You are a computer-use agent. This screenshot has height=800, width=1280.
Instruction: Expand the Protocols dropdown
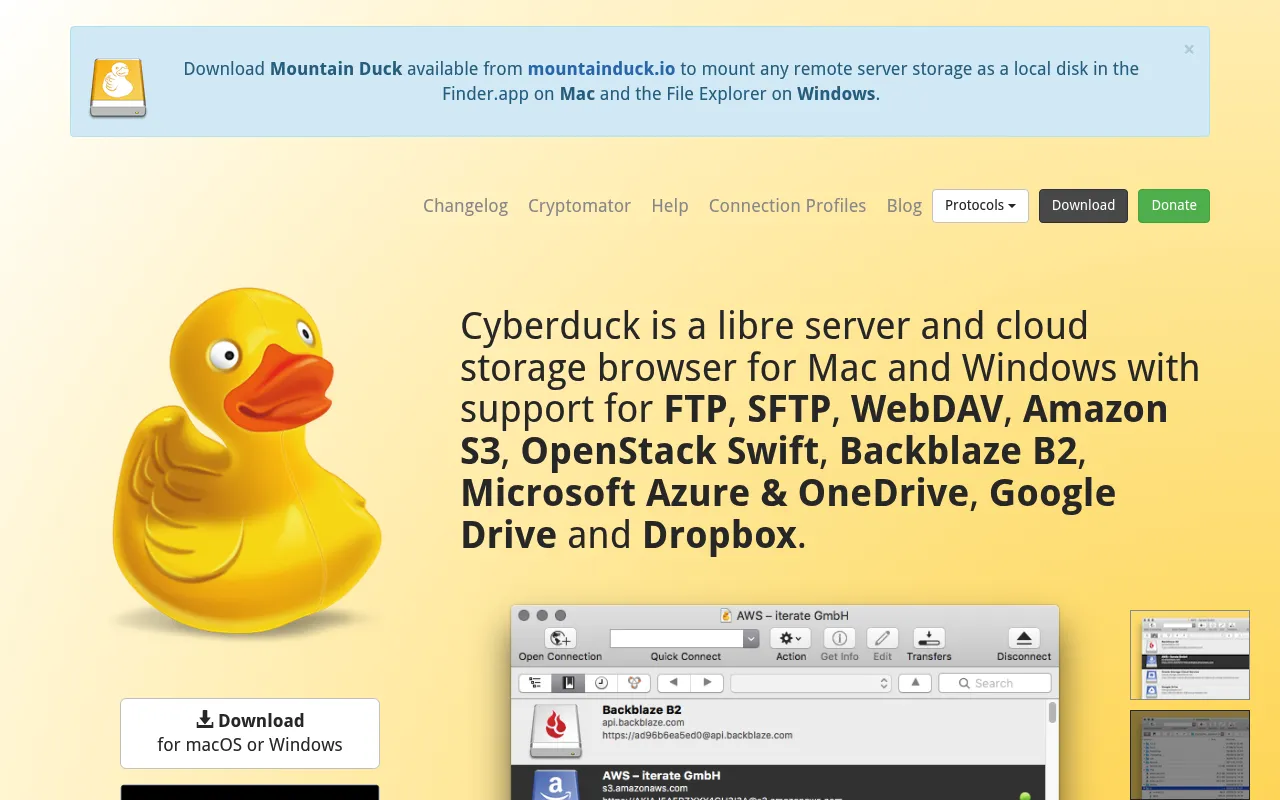point(980,205)
